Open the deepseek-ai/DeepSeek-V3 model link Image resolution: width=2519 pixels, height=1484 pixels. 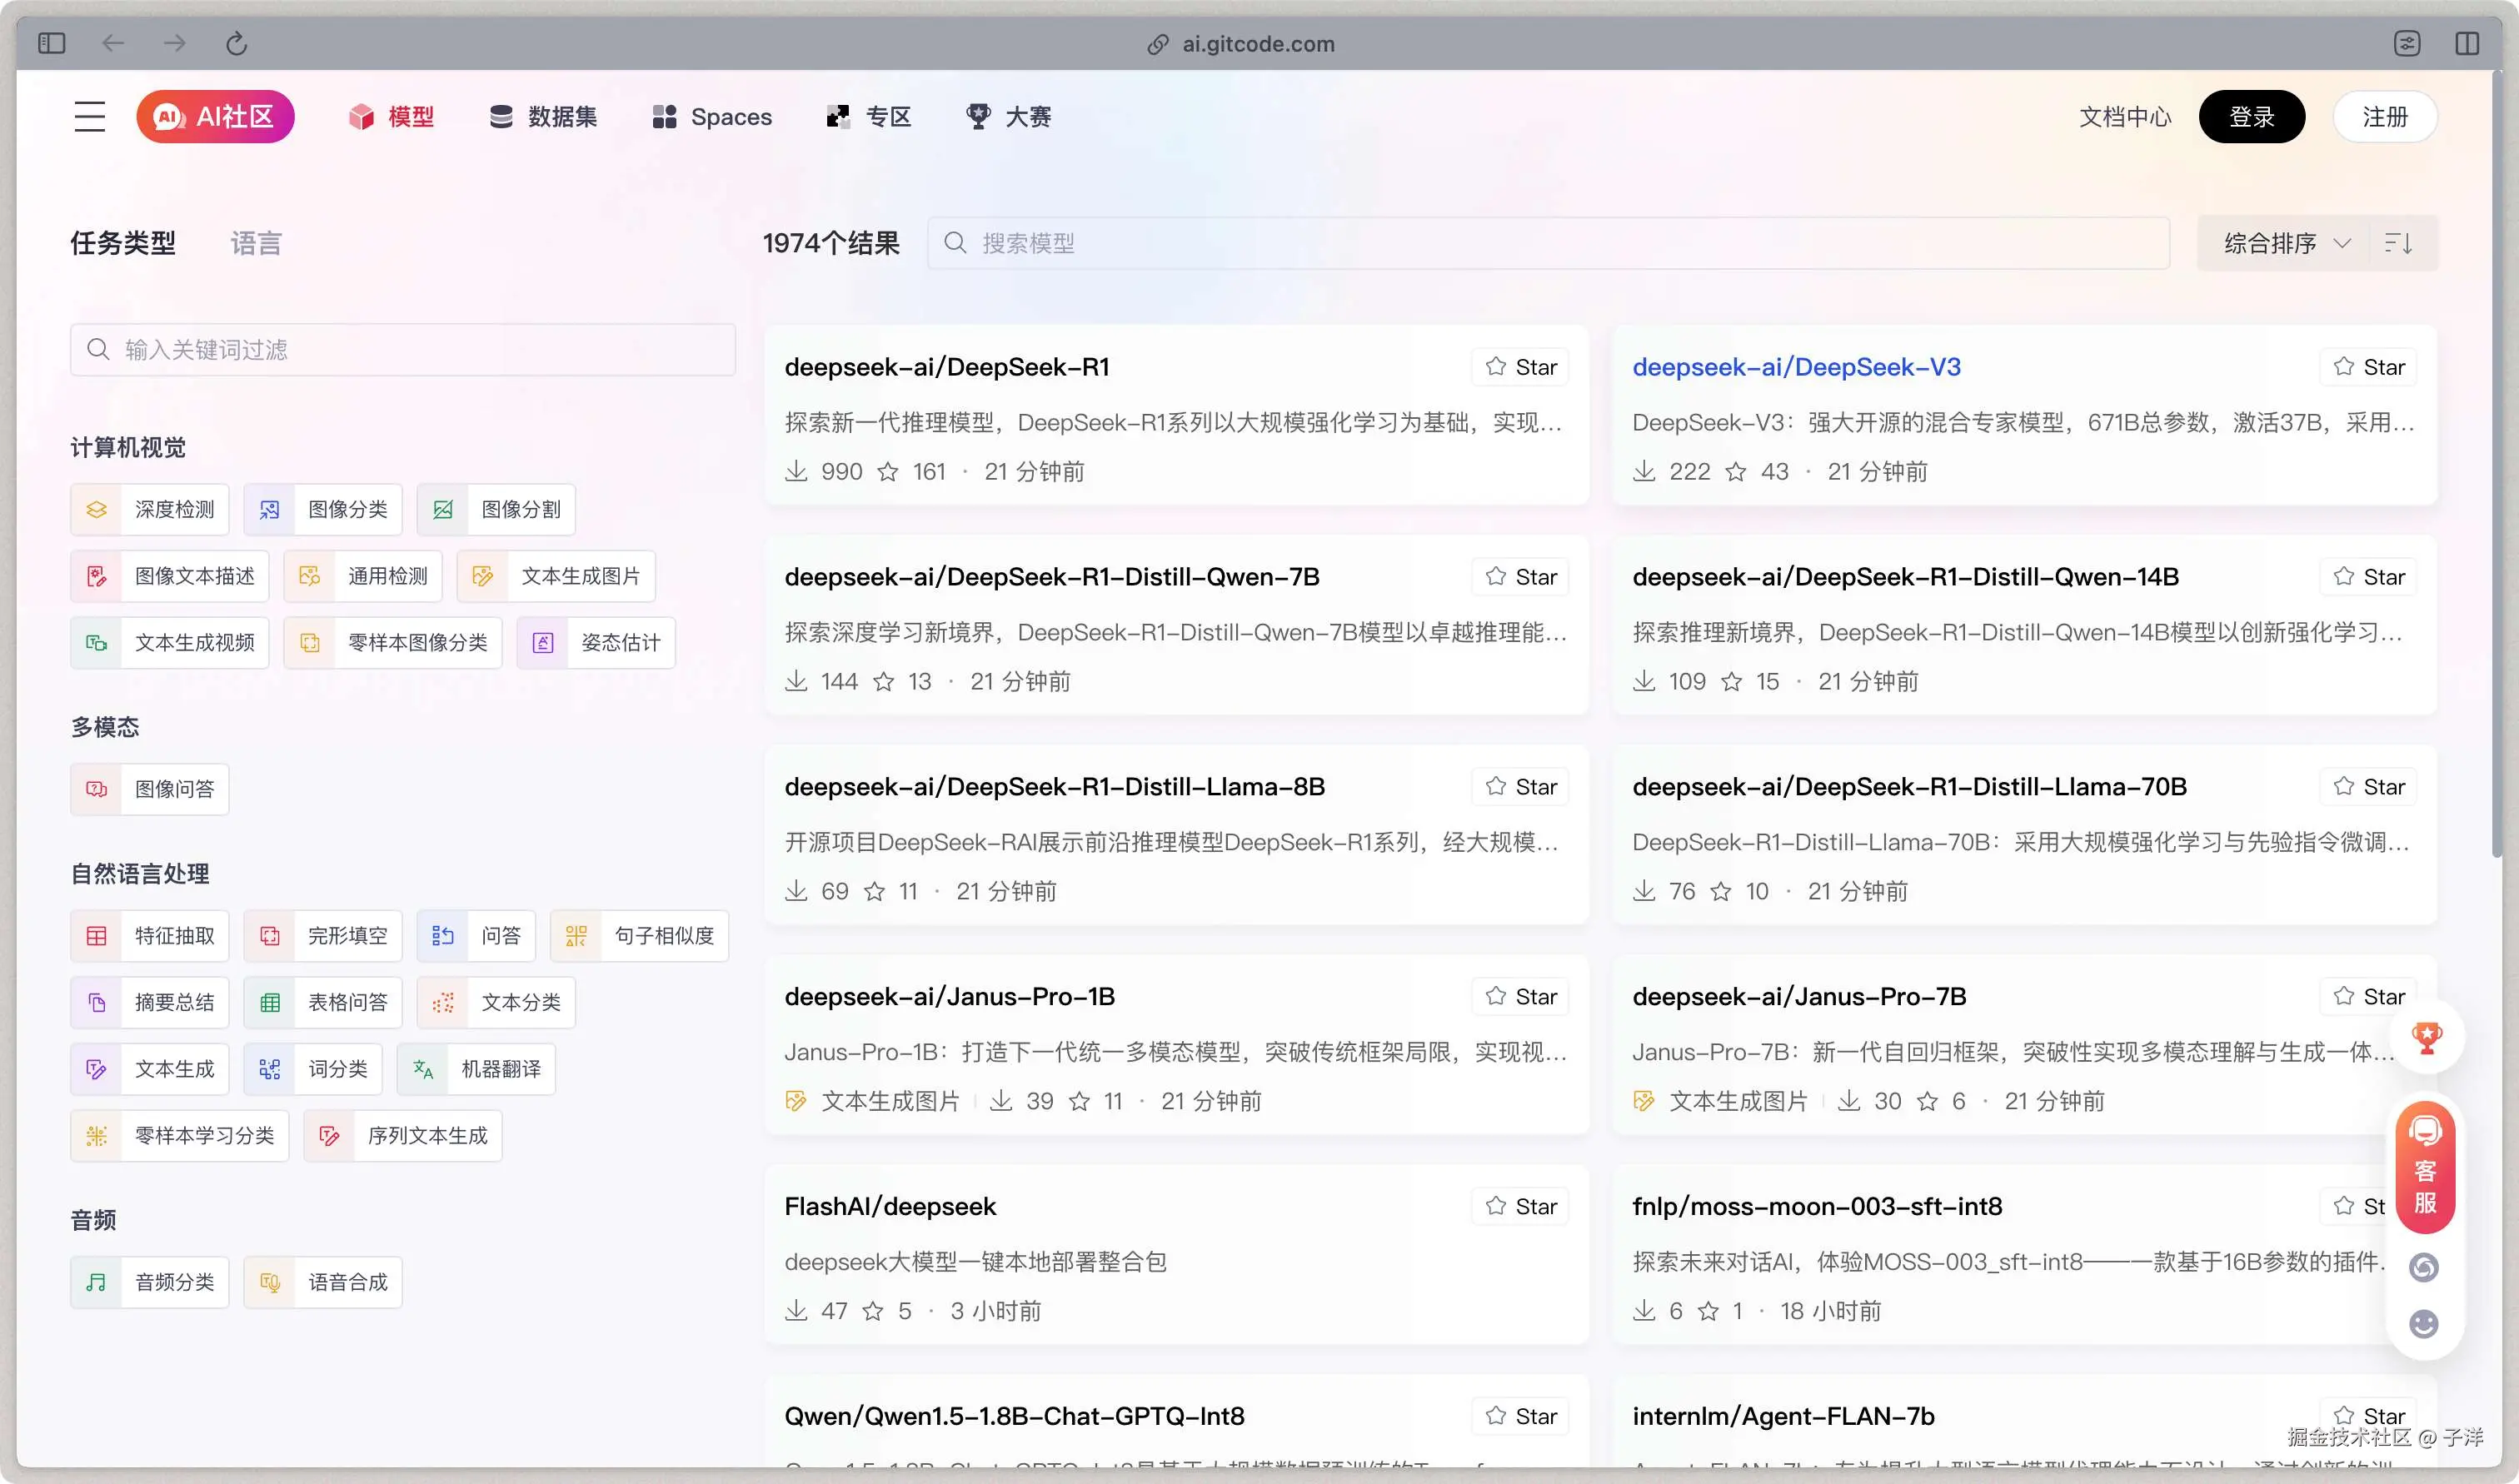click(x=1795, y=367)
